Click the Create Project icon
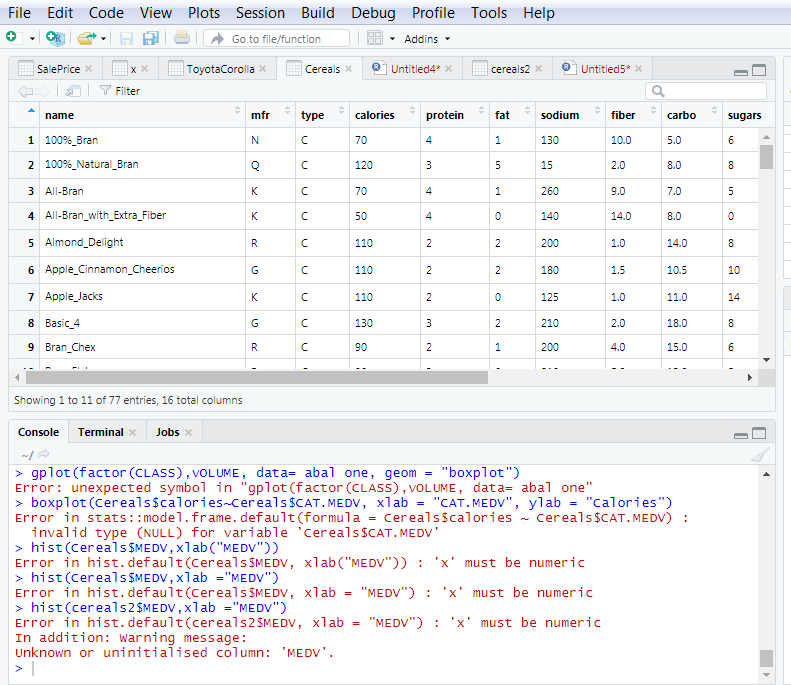791x685 pixels. coord(55,38)
